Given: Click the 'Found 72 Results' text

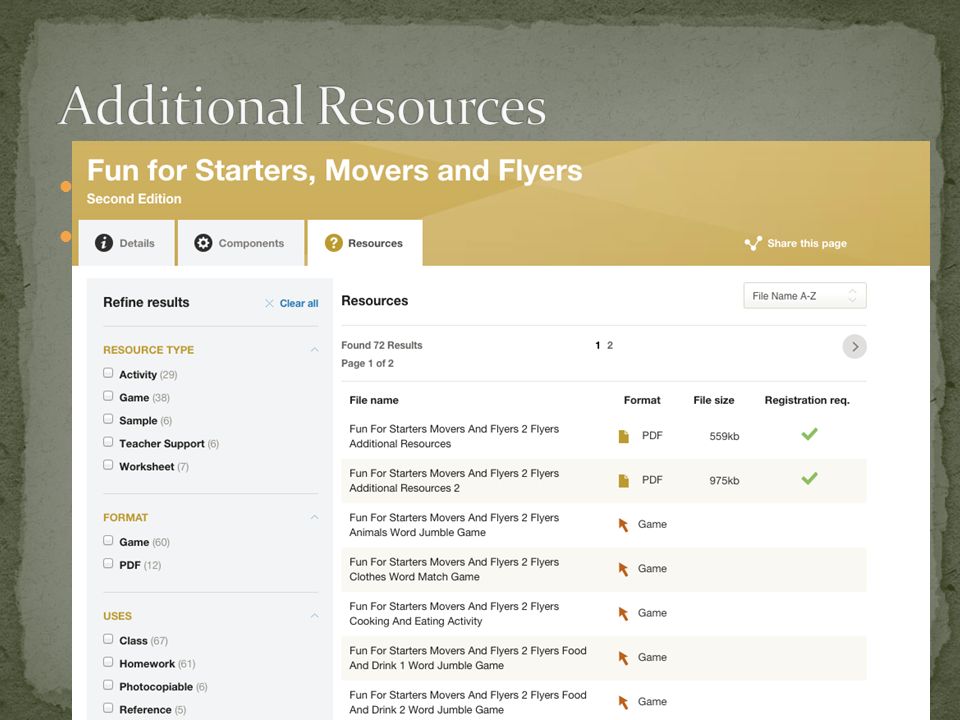Looking at the screenshot, I should [382, 345].
